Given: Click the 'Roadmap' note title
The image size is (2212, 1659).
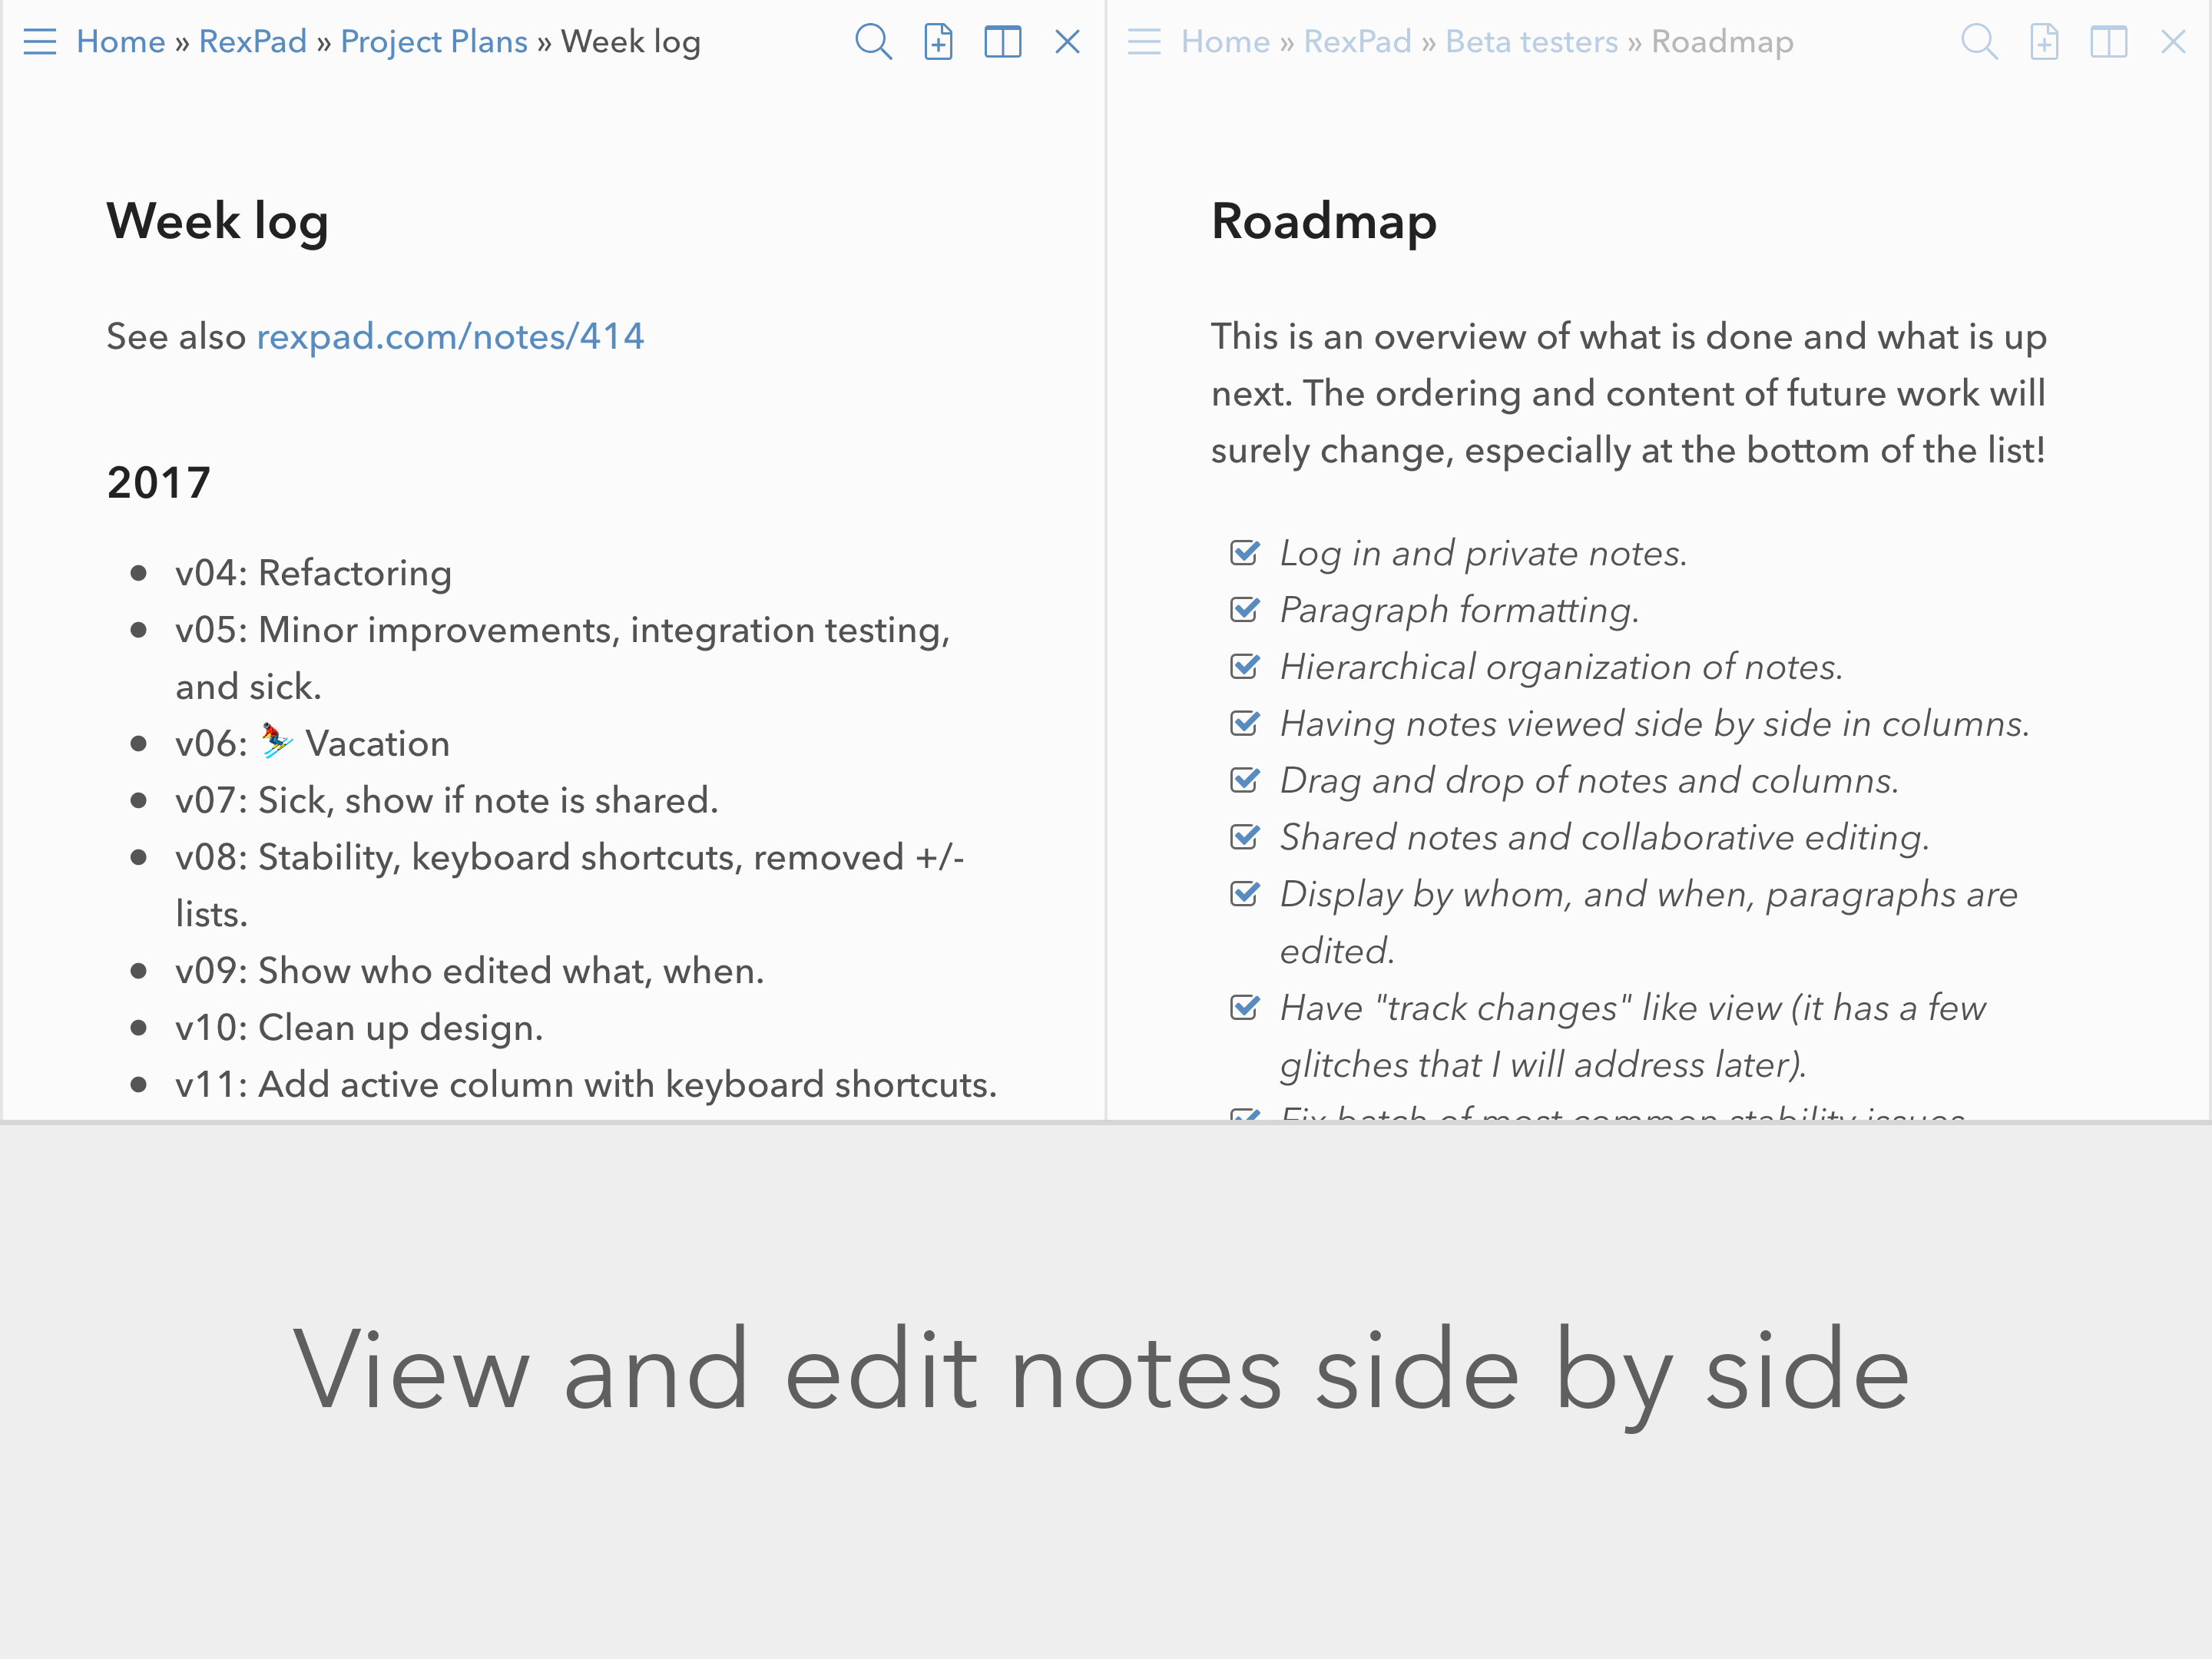Looking at the screenshot, I should point(1324,222).
